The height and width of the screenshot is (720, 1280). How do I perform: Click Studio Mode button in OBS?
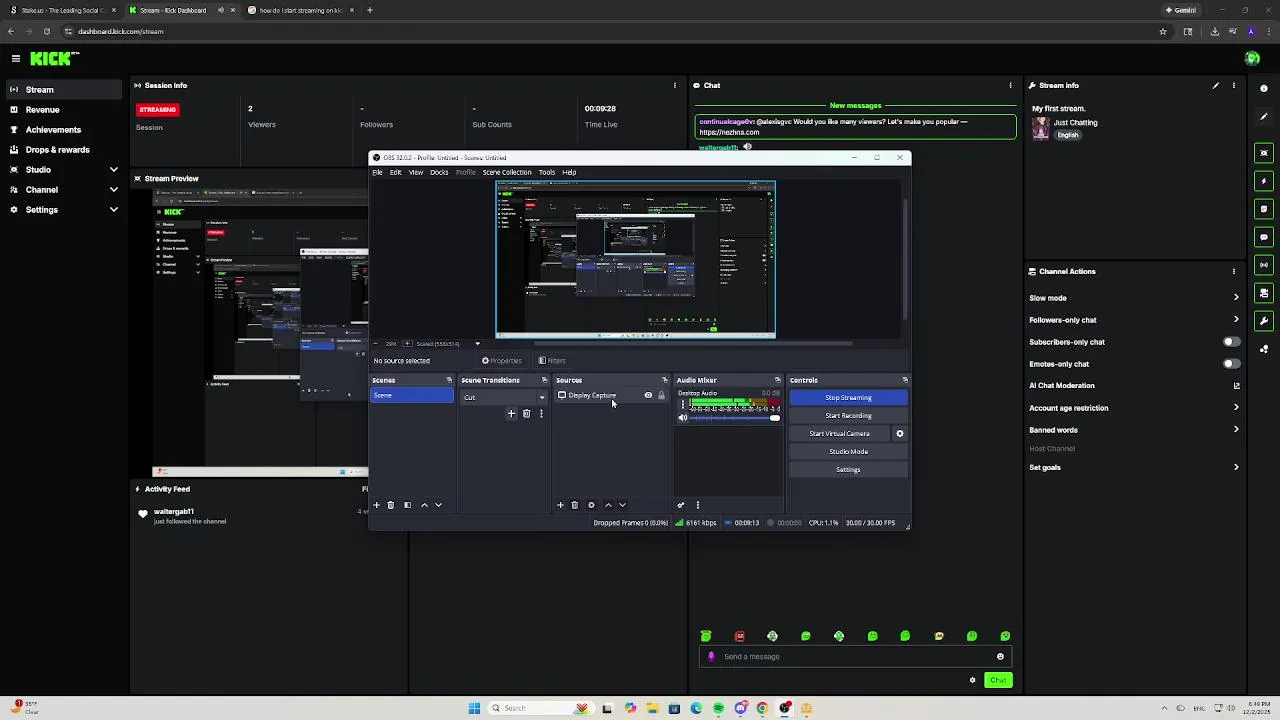coord(848,452)
